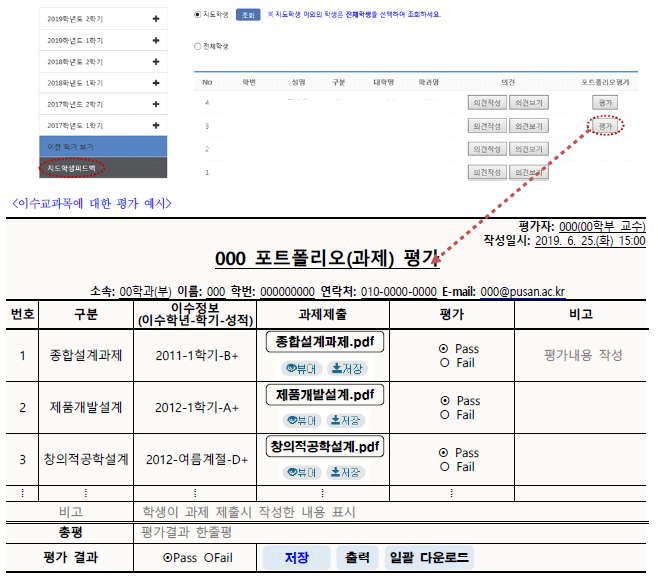Download 종합설계과제.pdf with 저장 button
Screen dimensions: 658x580
(x=349, y=368)
